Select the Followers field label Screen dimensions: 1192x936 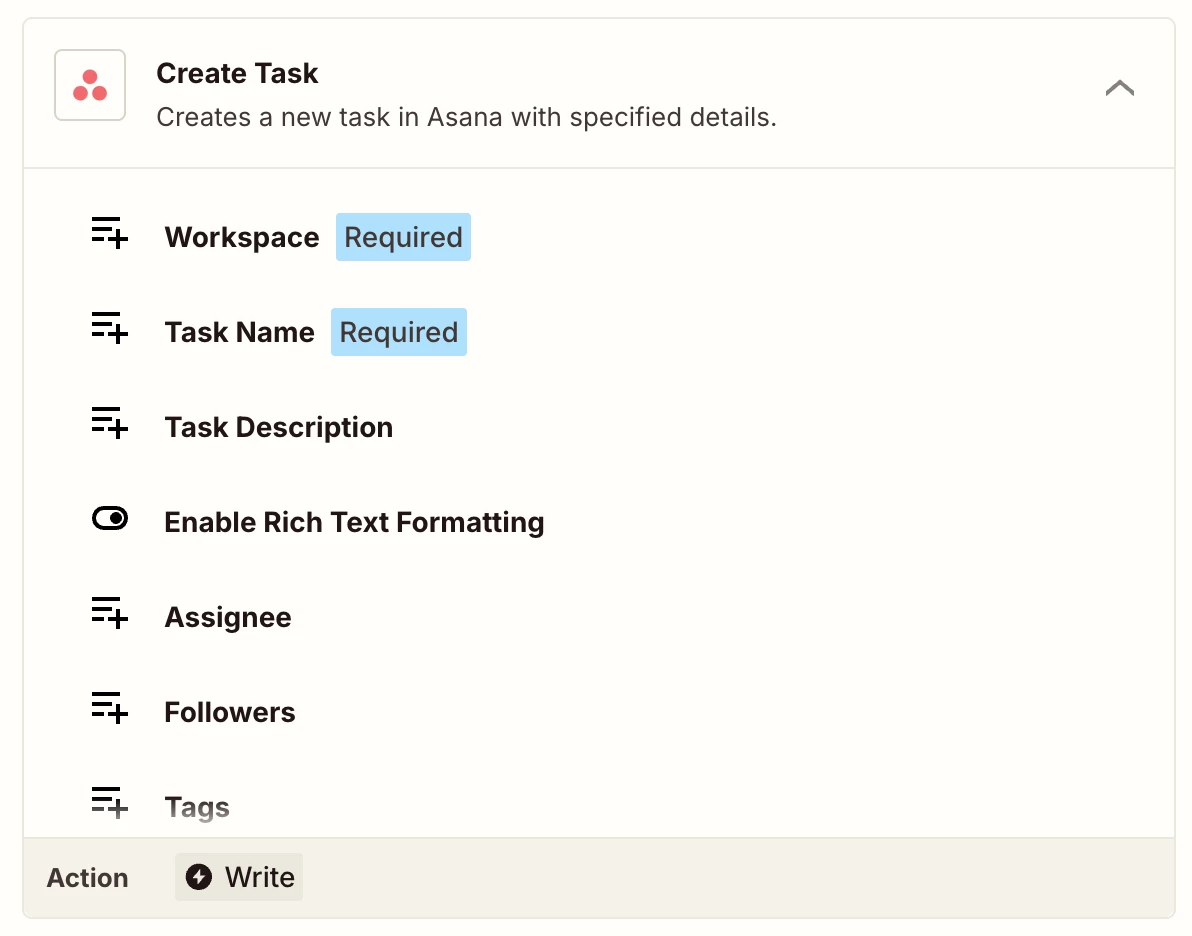point(230,713)
